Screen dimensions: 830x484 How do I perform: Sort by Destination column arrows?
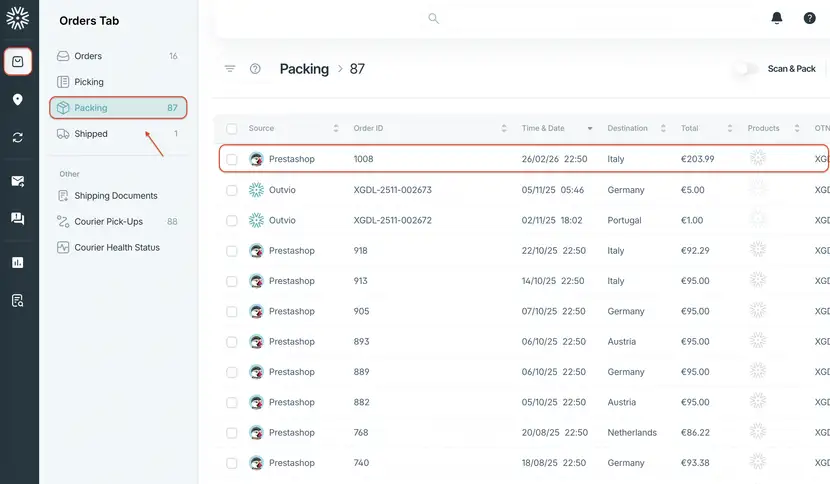[663, 128]
